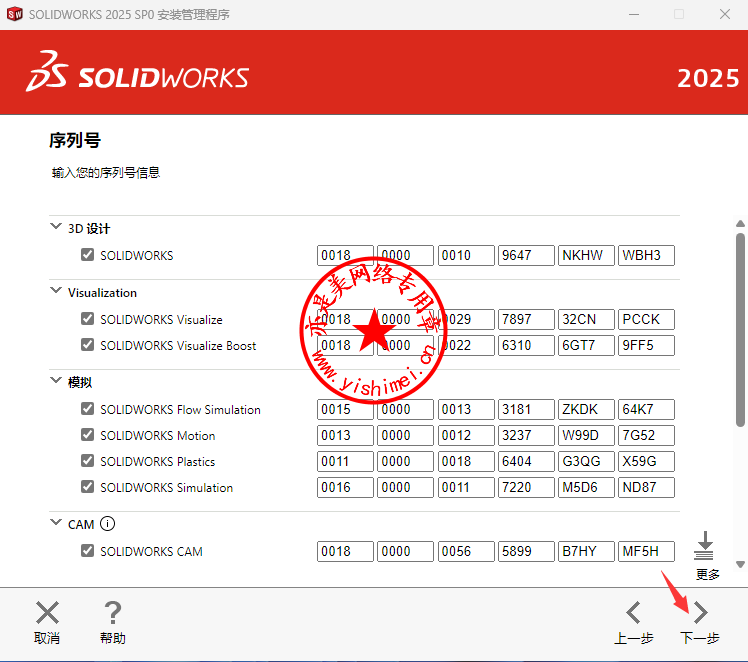
Task: Click the scrollbar down arrow
Action: [740, 564]
